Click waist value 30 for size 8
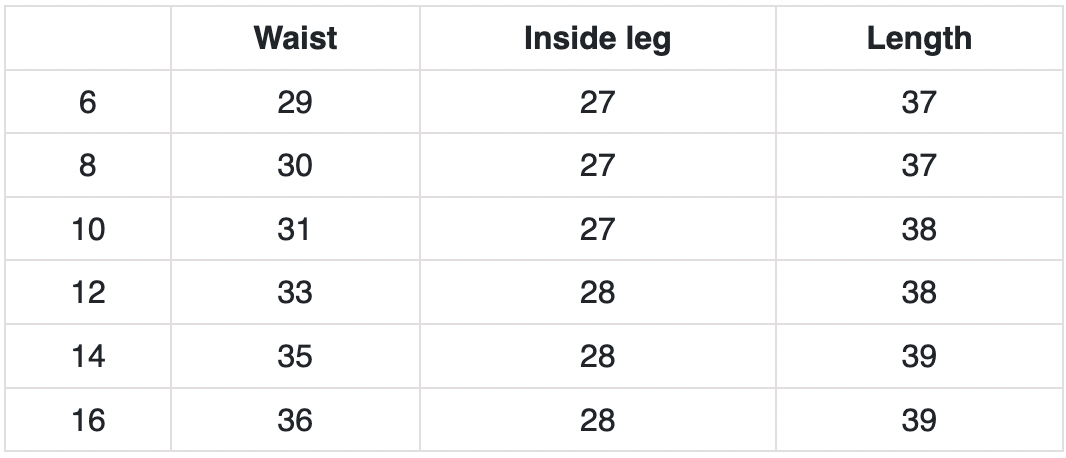This screenshot has height=458, width=1066. pos(295,165)
